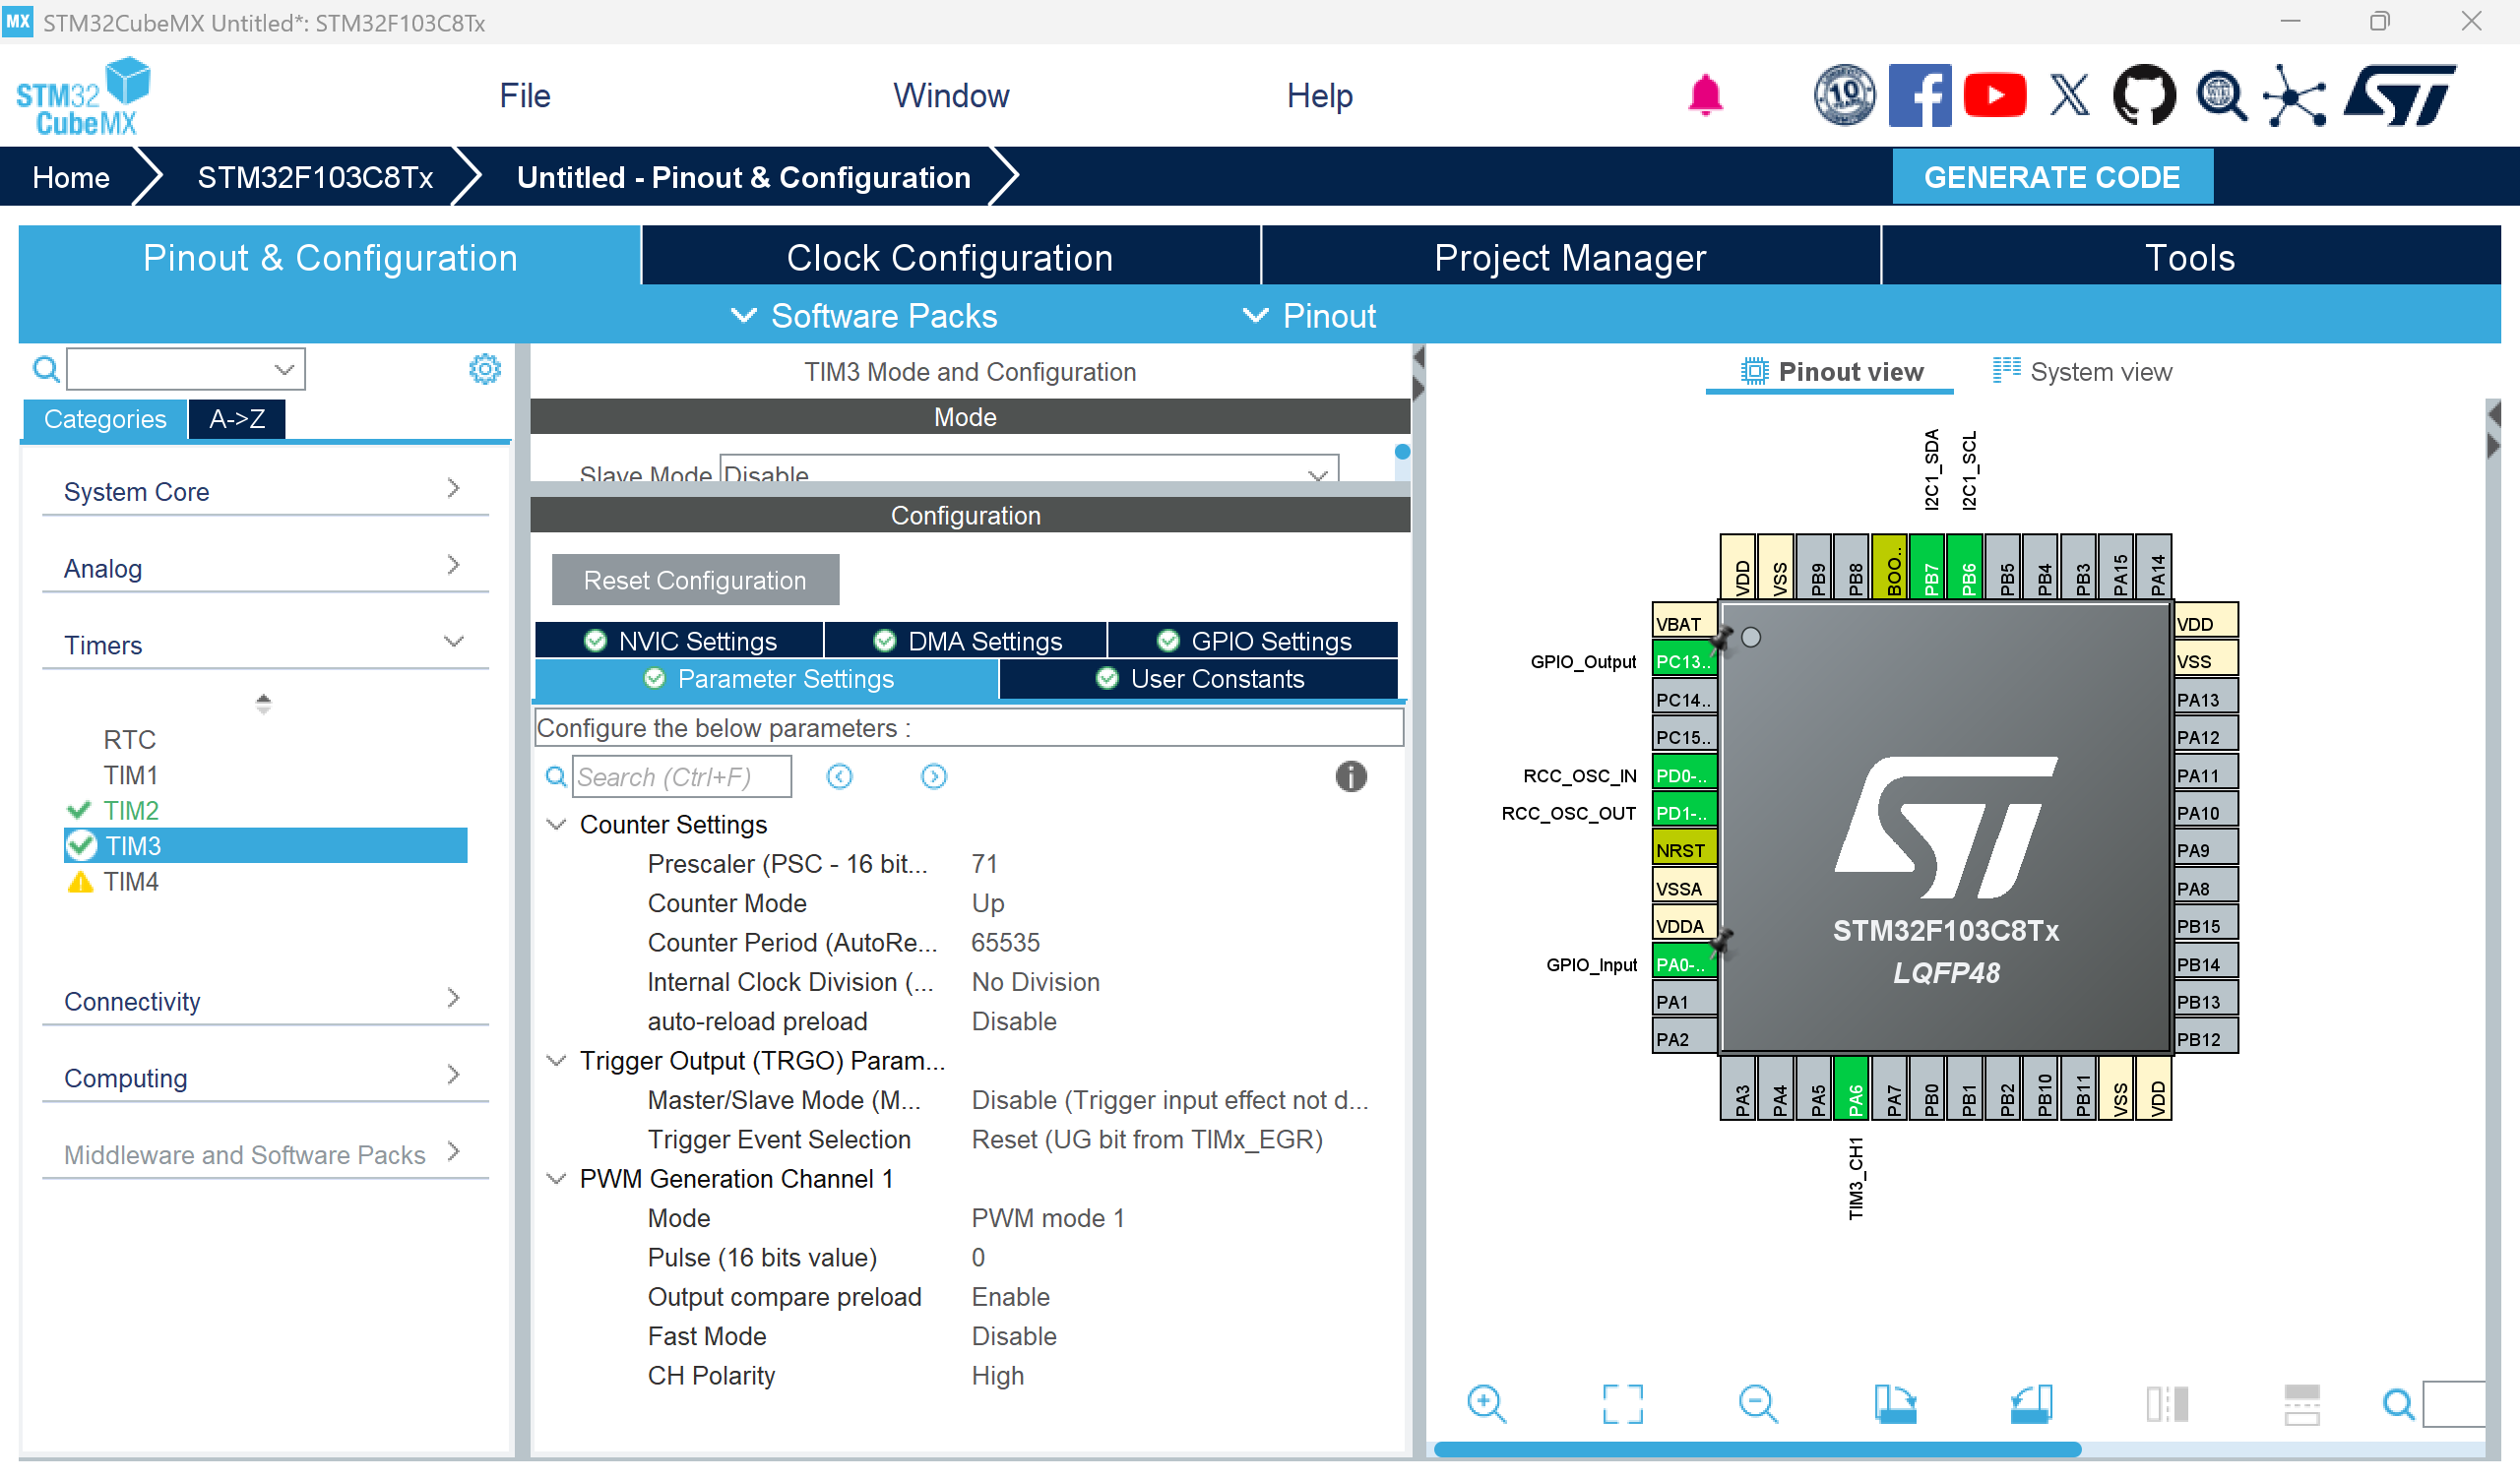The width and height of the screenshot is (2520, 1480).
Task: Select TIM1 in the Timers list
Action: (x=130, y=775)
